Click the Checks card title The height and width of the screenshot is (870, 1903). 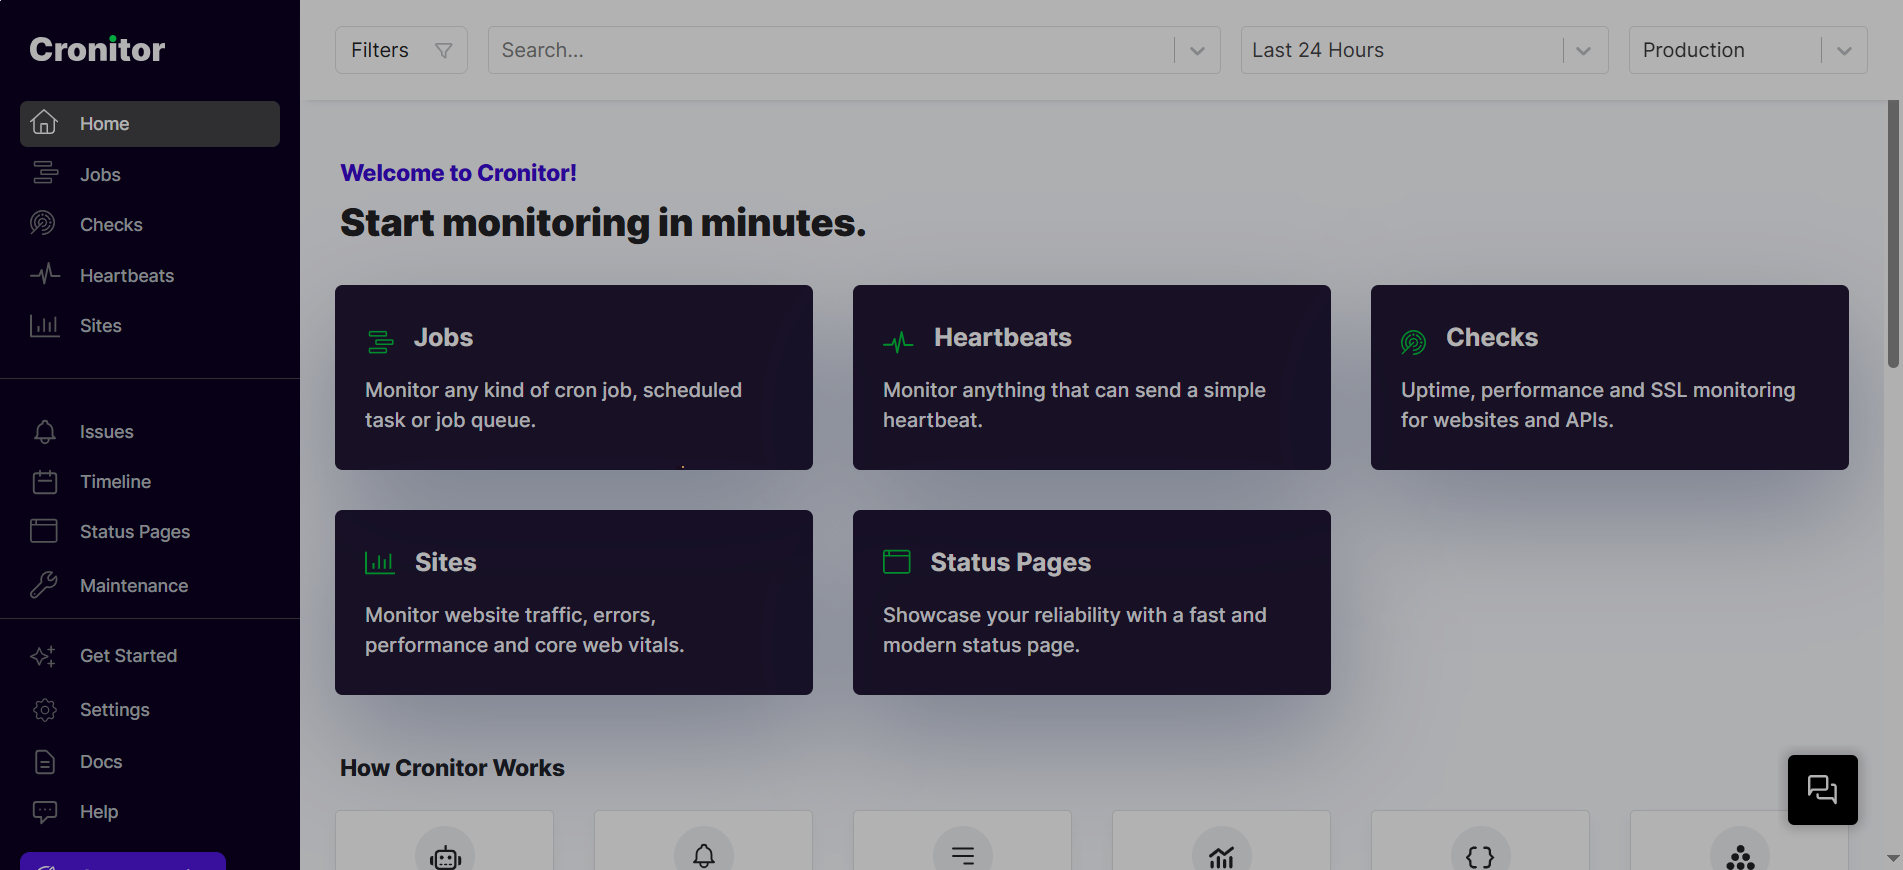(x=1492, y=338)
